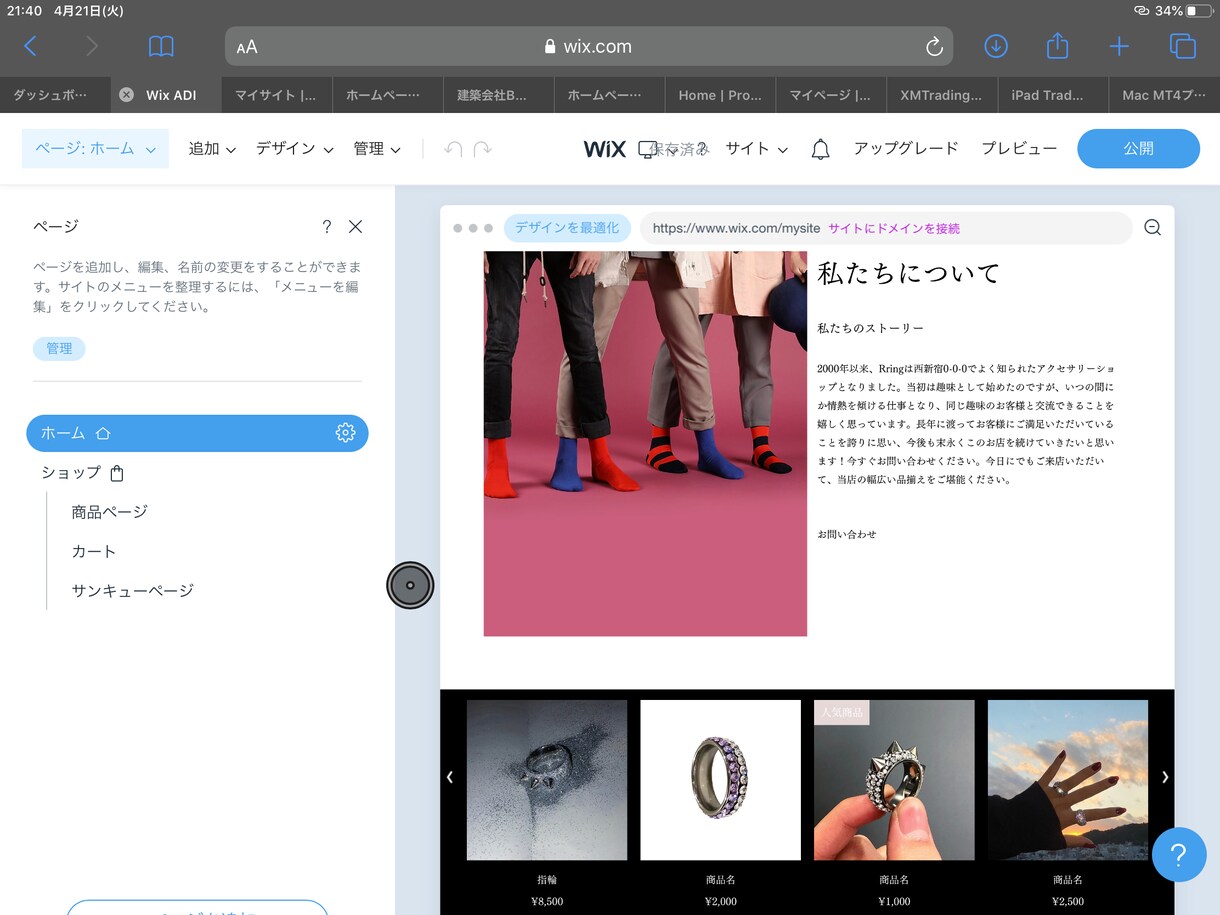Click the 人気商品 spiked ring thumbnail
The image size is (1220, 915).
894,780
